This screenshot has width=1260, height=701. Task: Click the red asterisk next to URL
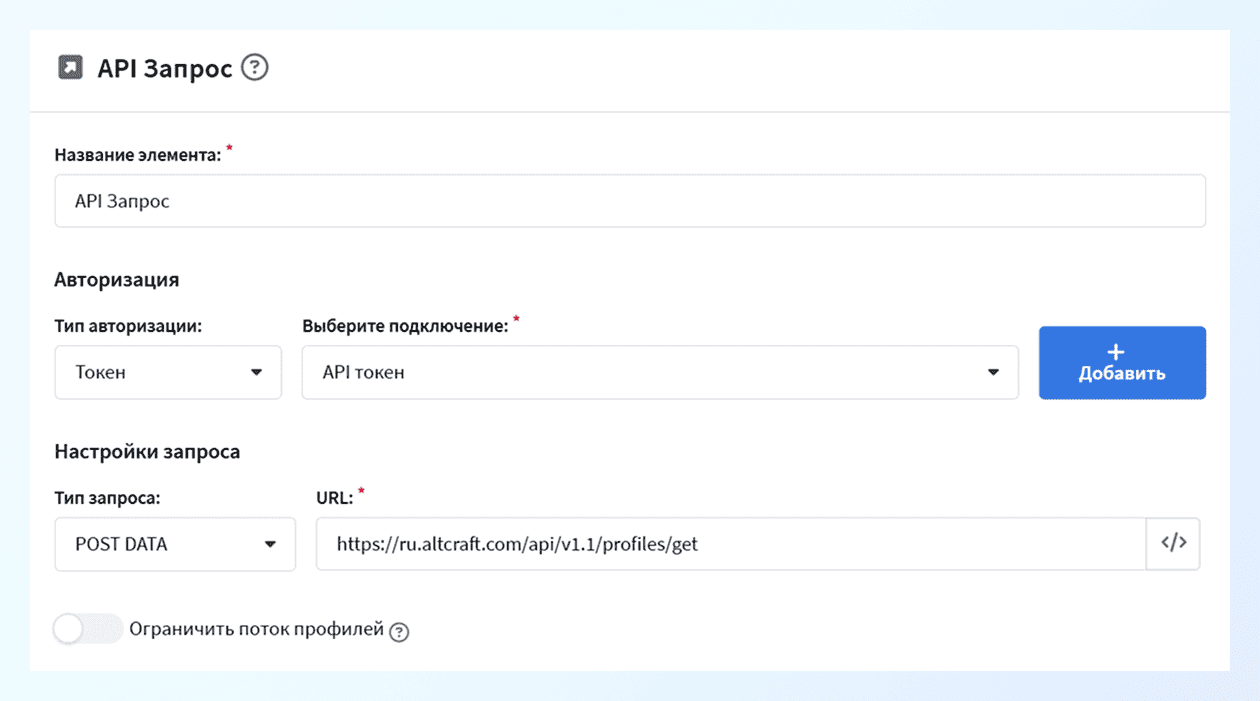(359, 491)
